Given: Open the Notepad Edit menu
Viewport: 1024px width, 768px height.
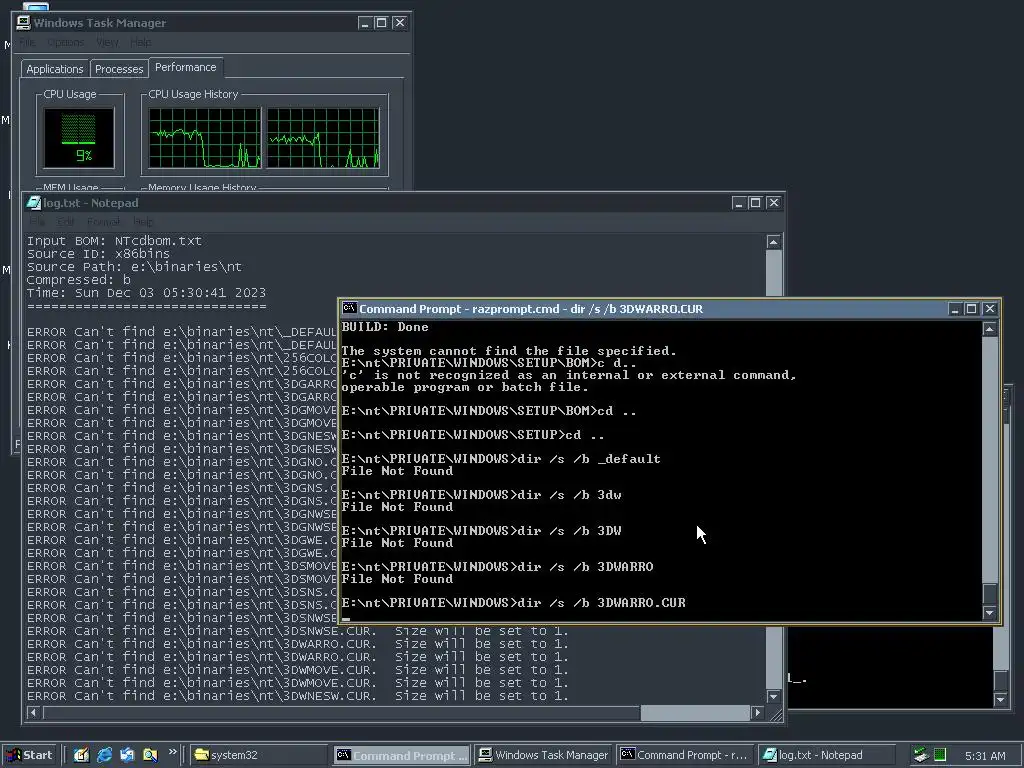Looking at the screenshot, I should click(66, 221).
